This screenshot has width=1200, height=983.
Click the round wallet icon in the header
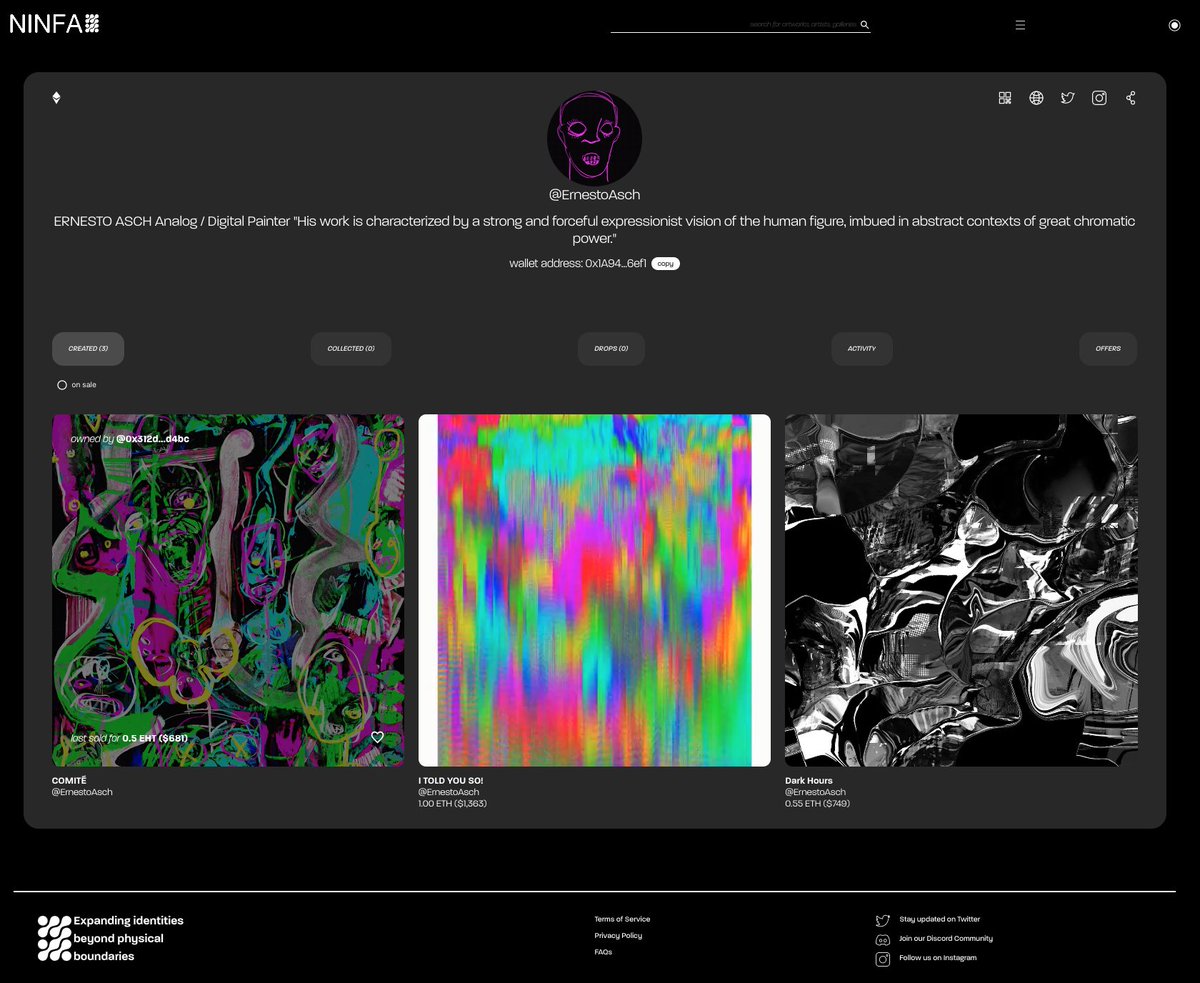point(1174,25)
